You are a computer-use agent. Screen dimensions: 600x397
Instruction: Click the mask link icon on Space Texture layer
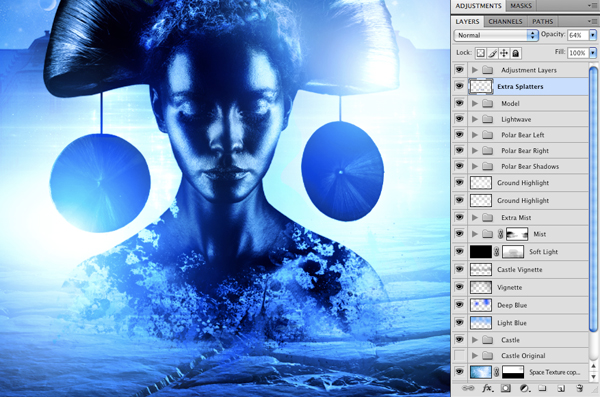point(496,372)
